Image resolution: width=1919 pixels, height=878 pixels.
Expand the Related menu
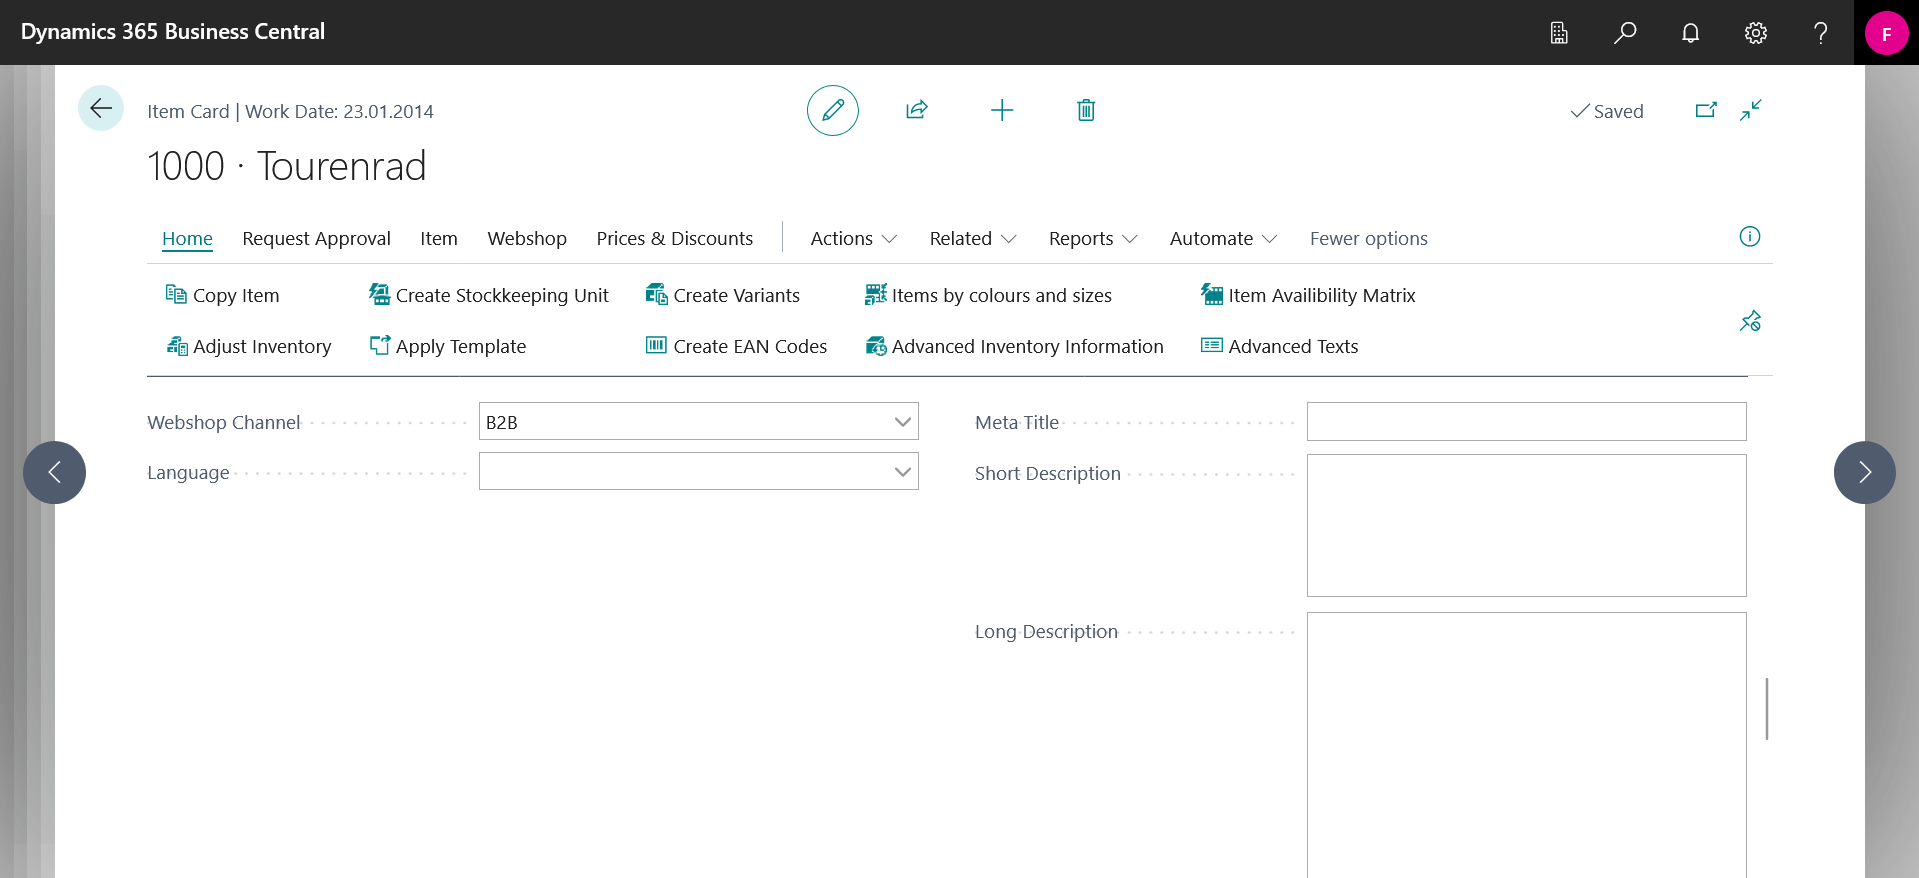click(973, 238)
